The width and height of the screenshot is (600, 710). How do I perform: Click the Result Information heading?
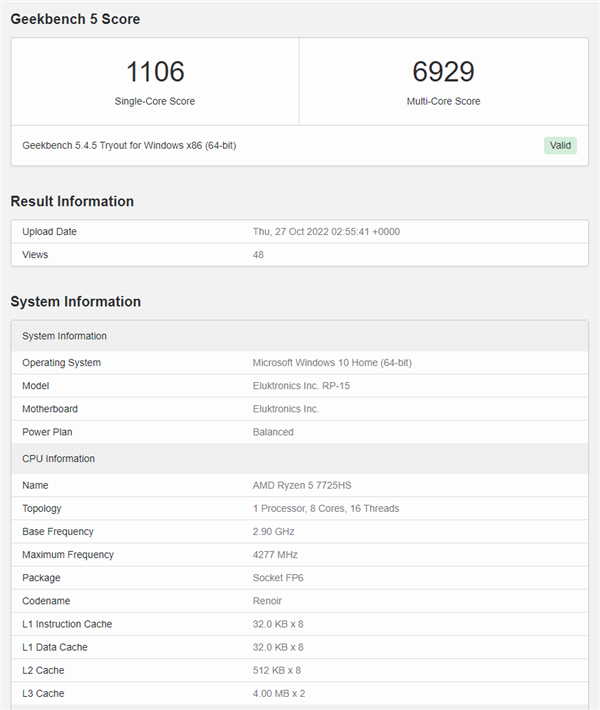tap(72, 201)
